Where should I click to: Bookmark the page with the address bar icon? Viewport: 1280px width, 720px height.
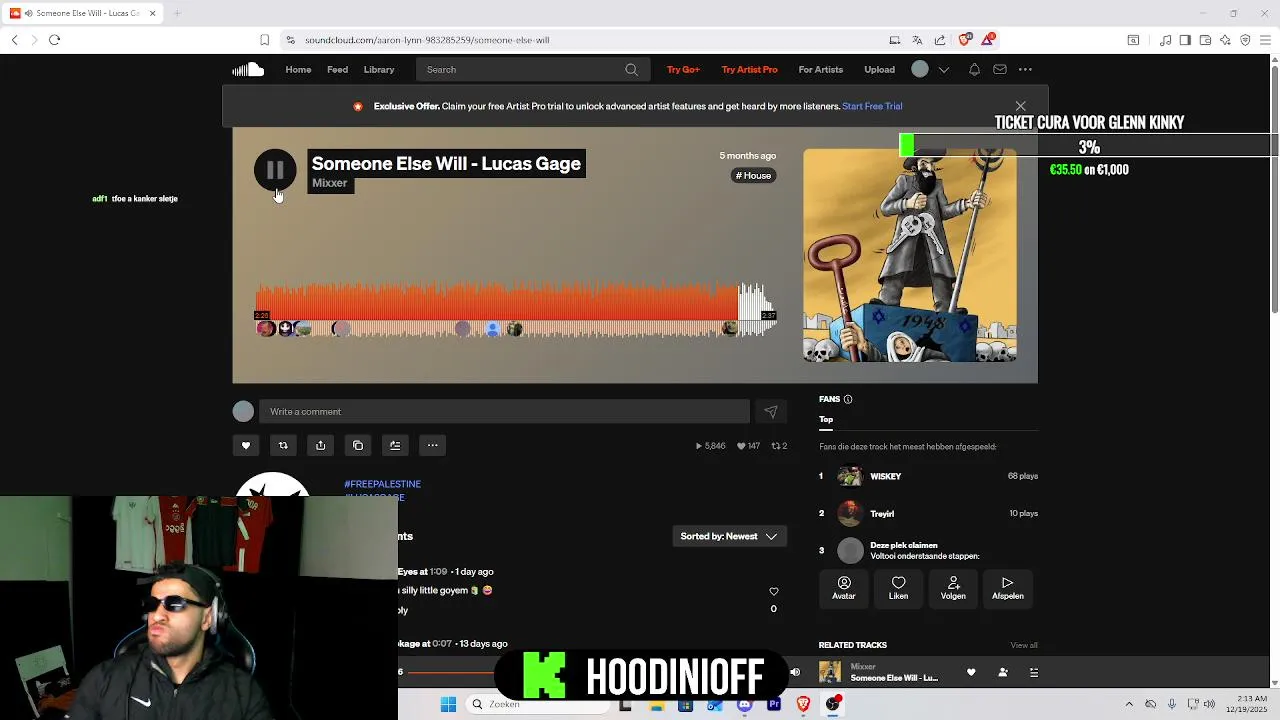[265, 40]
